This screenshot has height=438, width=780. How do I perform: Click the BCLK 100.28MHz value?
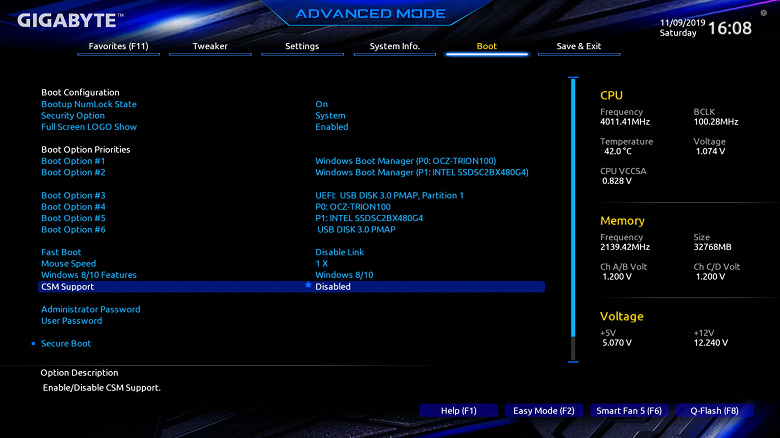(x=716, y=121)
